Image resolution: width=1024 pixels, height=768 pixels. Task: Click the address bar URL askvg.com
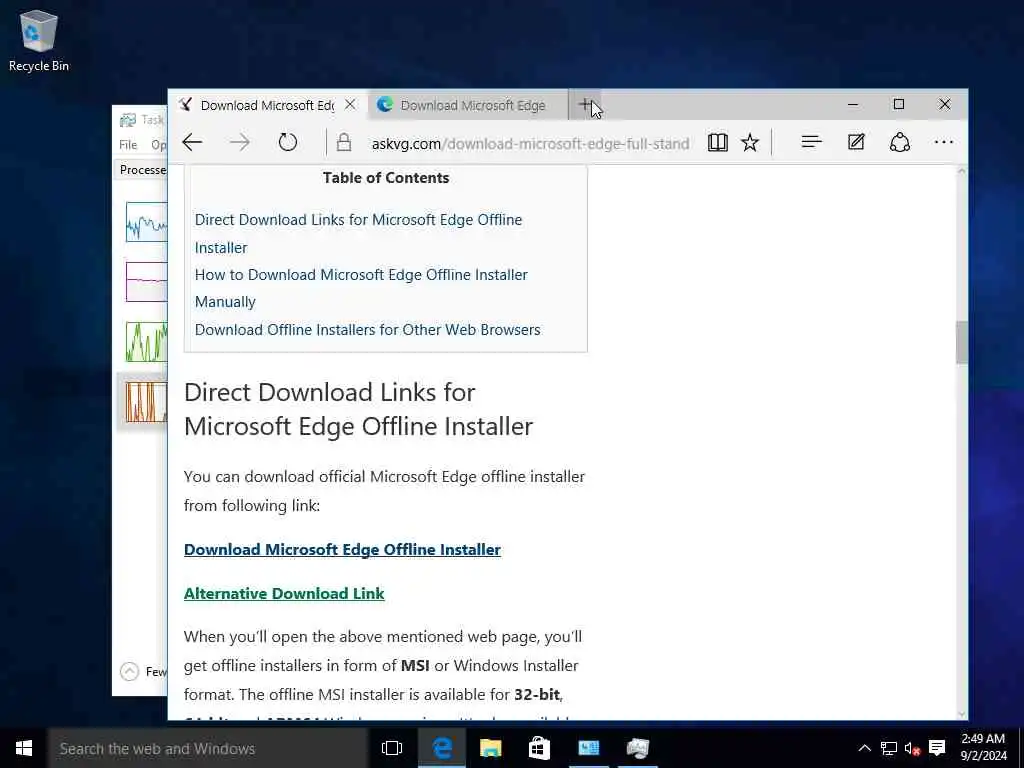coord(530,144)
